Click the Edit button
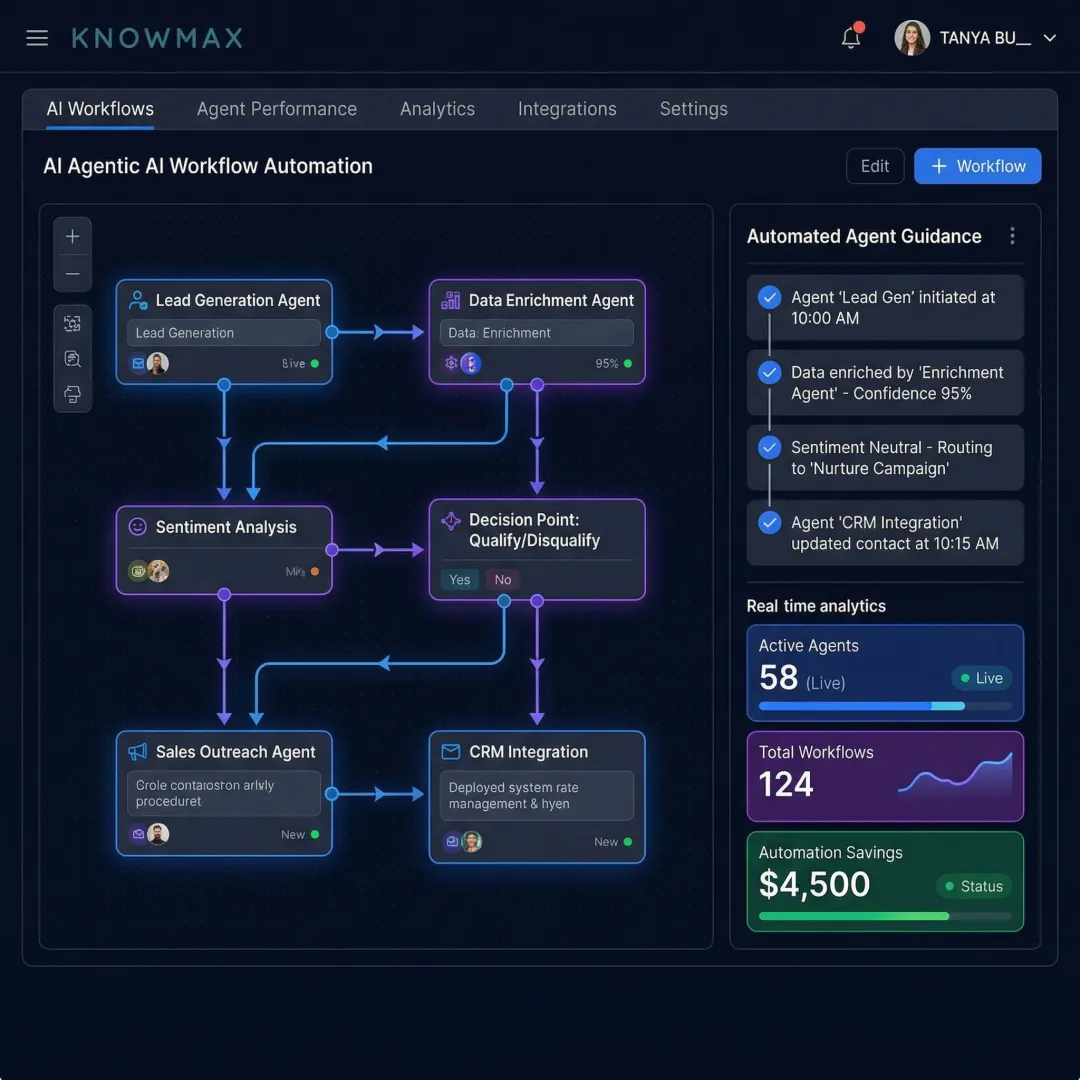 coord(875,166)
